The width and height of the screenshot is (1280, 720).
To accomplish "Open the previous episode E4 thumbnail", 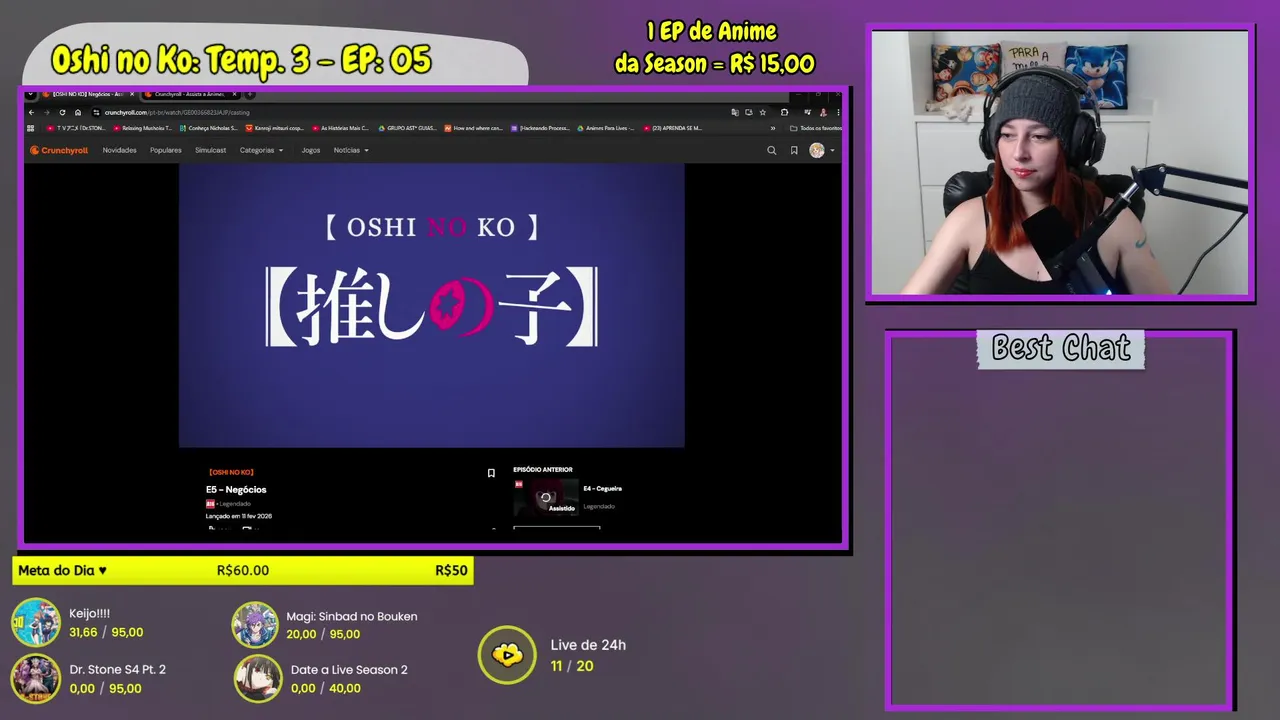I will (x=546, y=497).
